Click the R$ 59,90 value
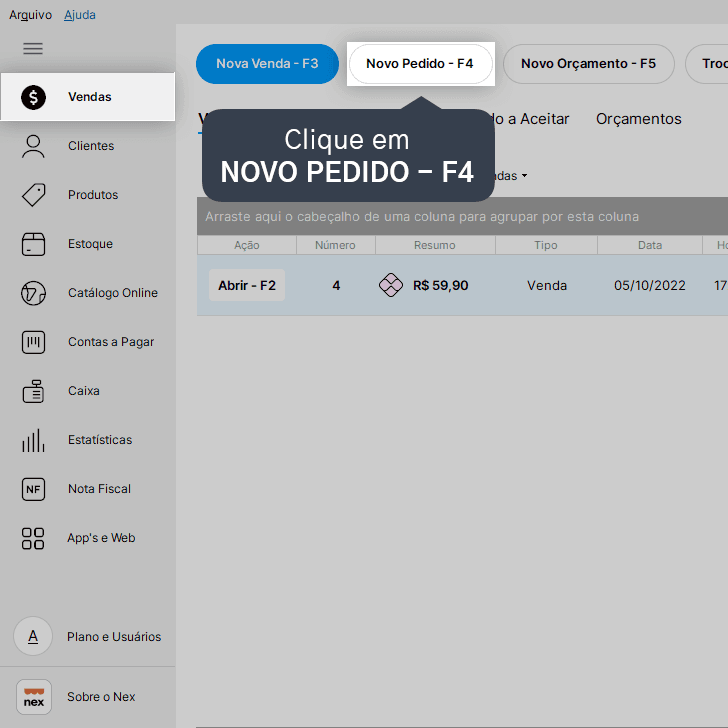 click(x=441, y=285)
